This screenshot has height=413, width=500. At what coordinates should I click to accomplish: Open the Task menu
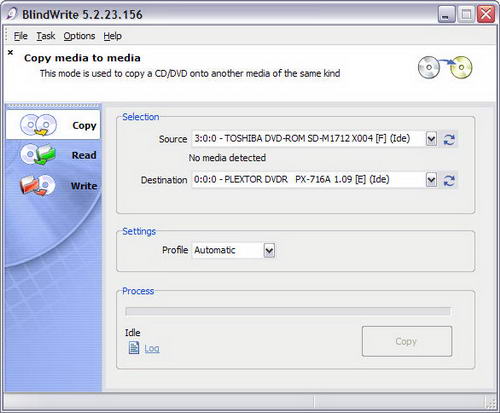click(x=46, y=36)
